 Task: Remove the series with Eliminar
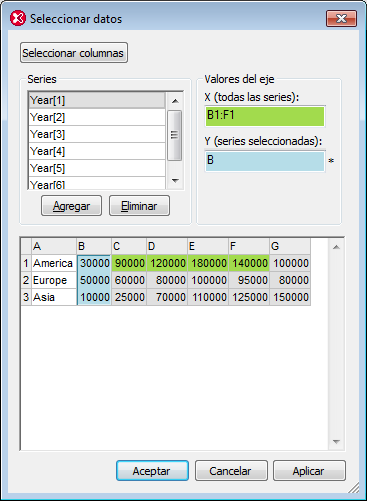tap(139, 206)
